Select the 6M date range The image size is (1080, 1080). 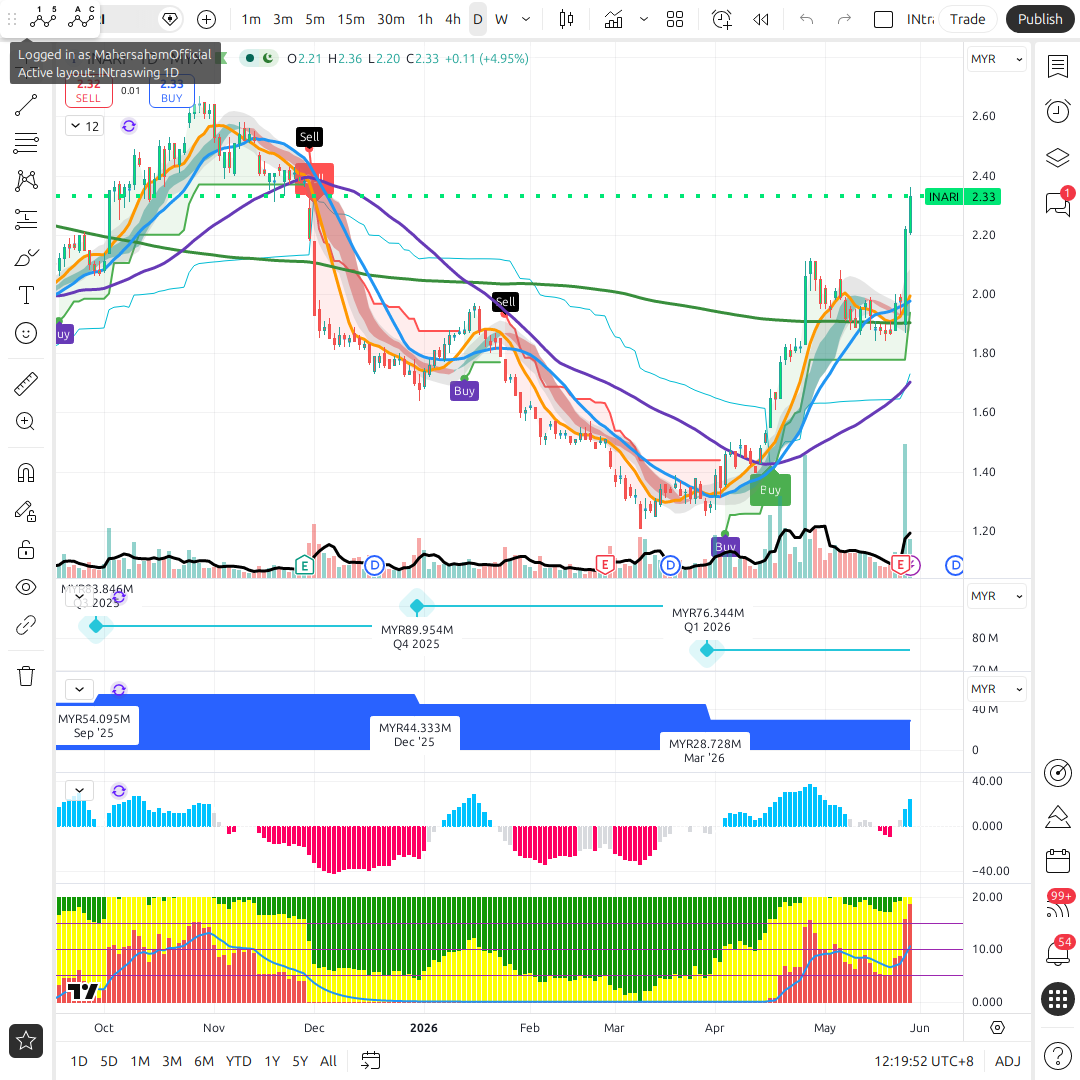(x=204, y=1061)
